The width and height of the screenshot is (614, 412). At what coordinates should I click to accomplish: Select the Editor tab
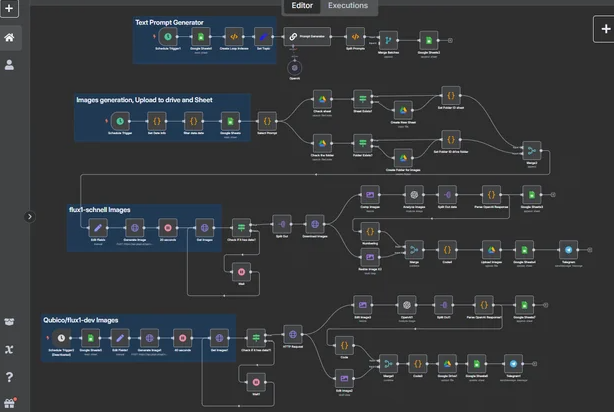[x=301, y=6]
